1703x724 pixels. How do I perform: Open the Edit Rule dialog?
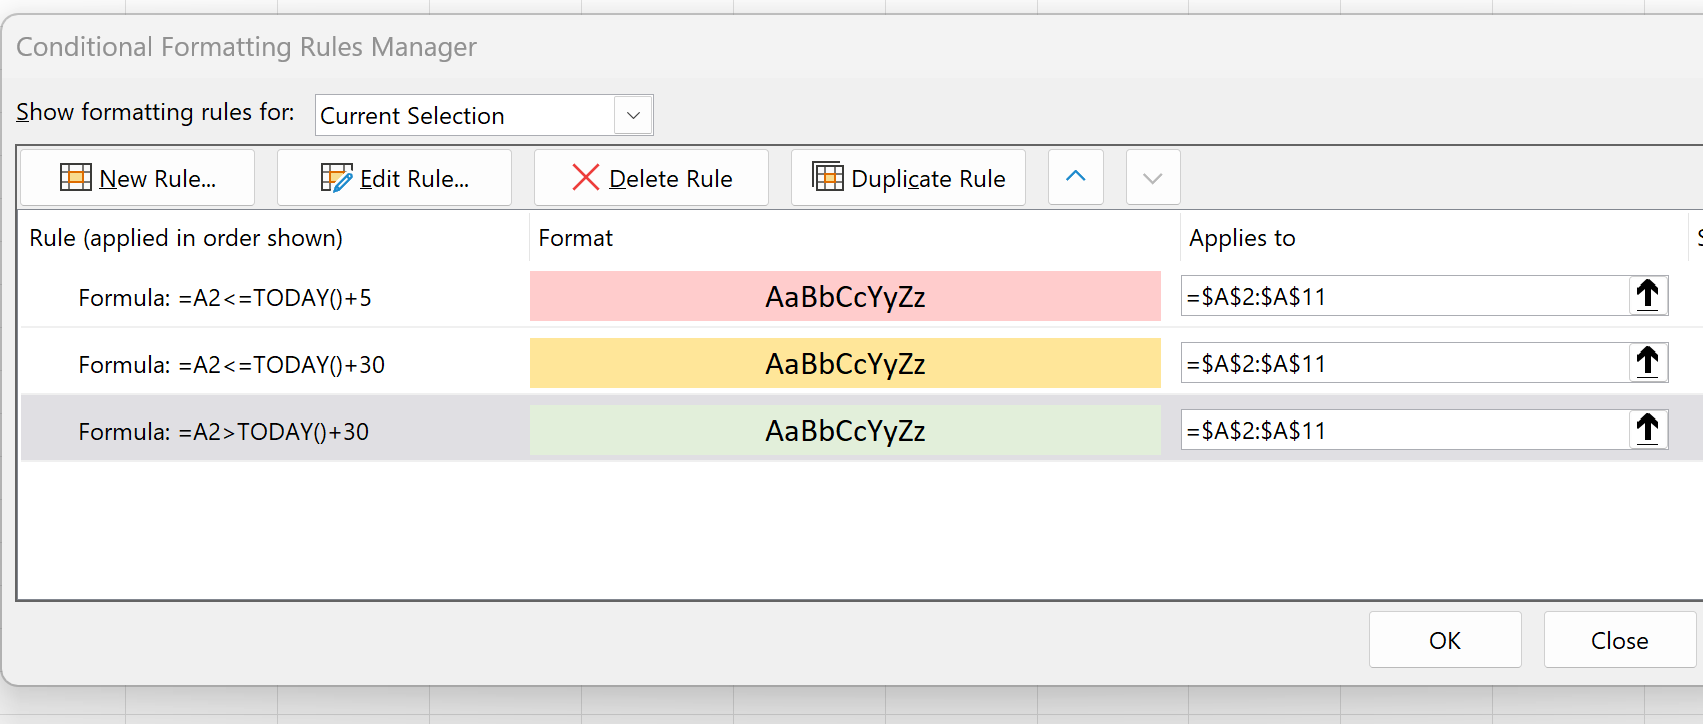tap(394, 178)
